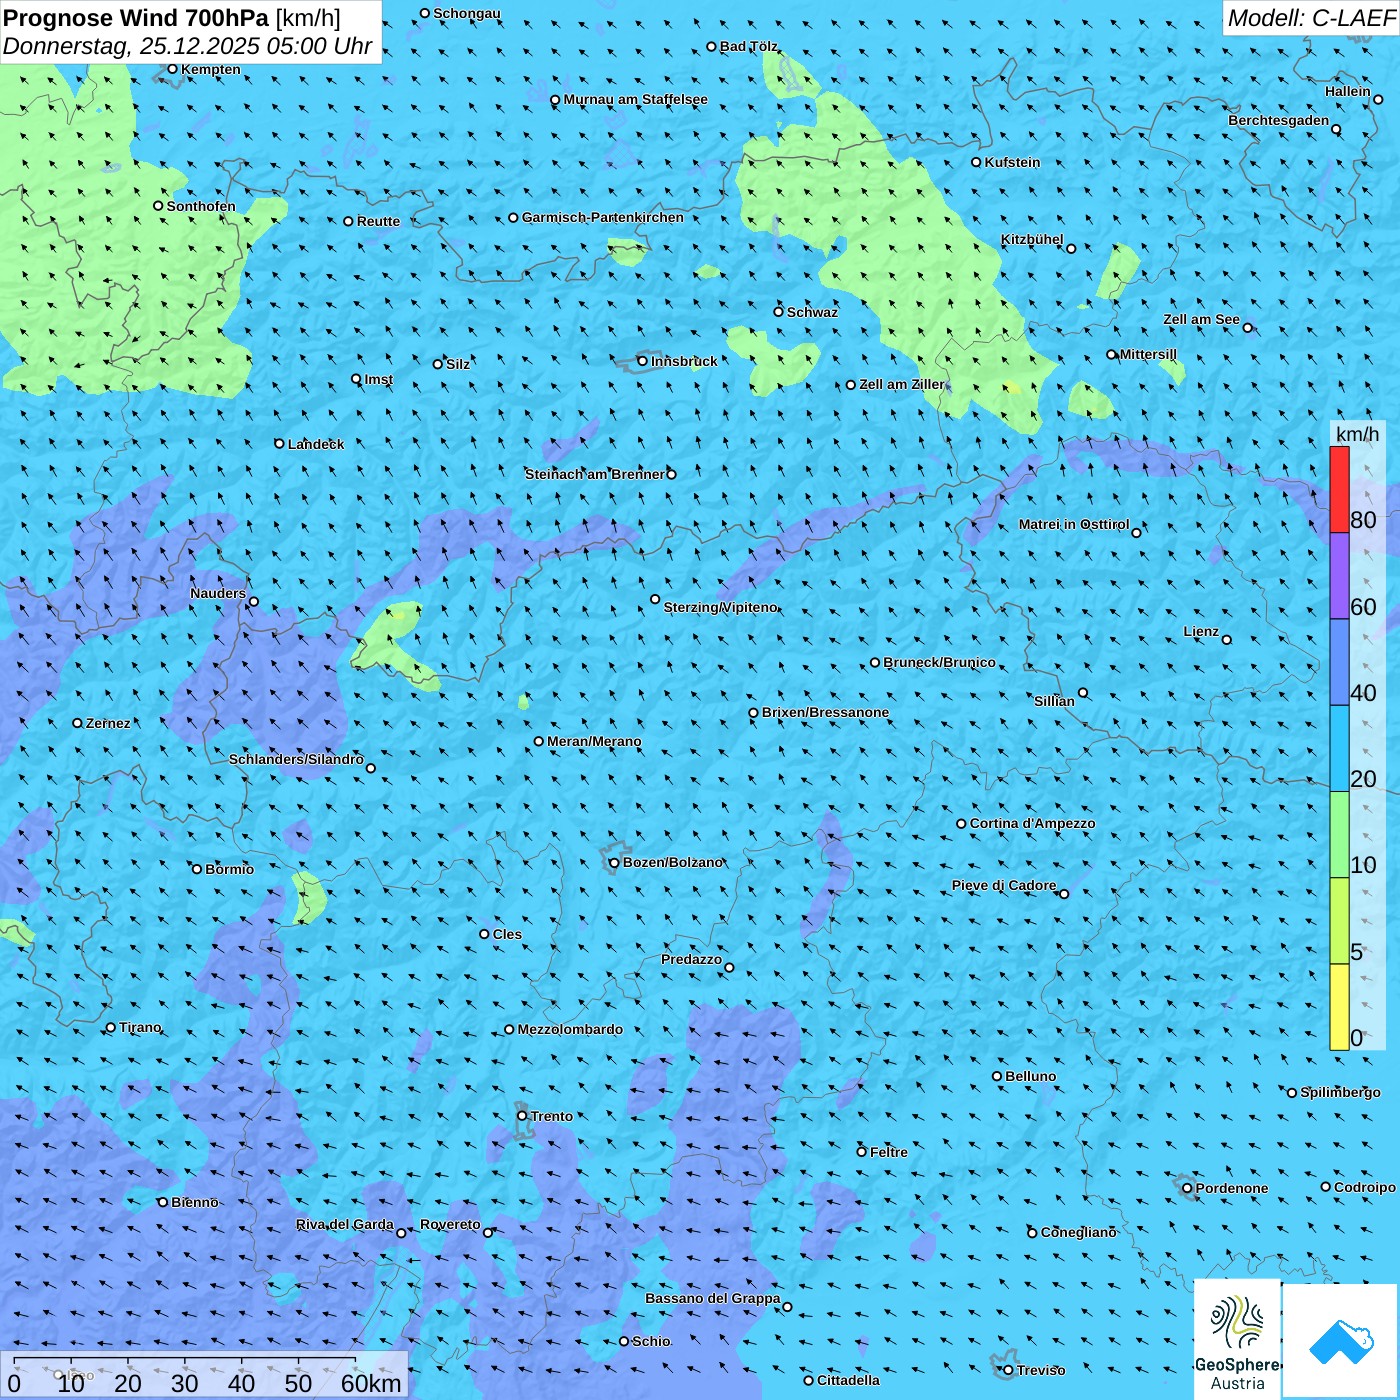Viewport: 1400px width, 1400px height.
Task: Click the 'Bad Tölz' label
Action: point(749,46)
